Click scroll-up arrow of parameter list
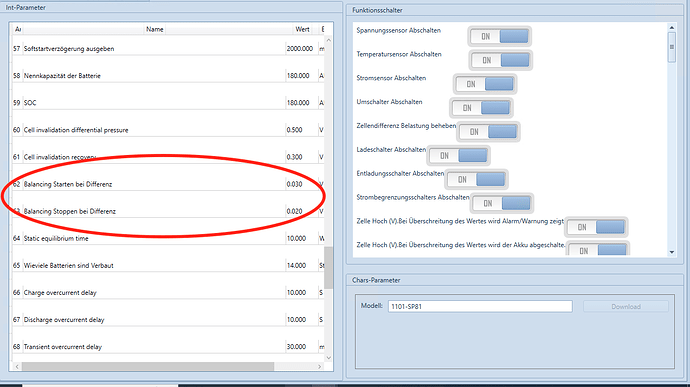 328,40
